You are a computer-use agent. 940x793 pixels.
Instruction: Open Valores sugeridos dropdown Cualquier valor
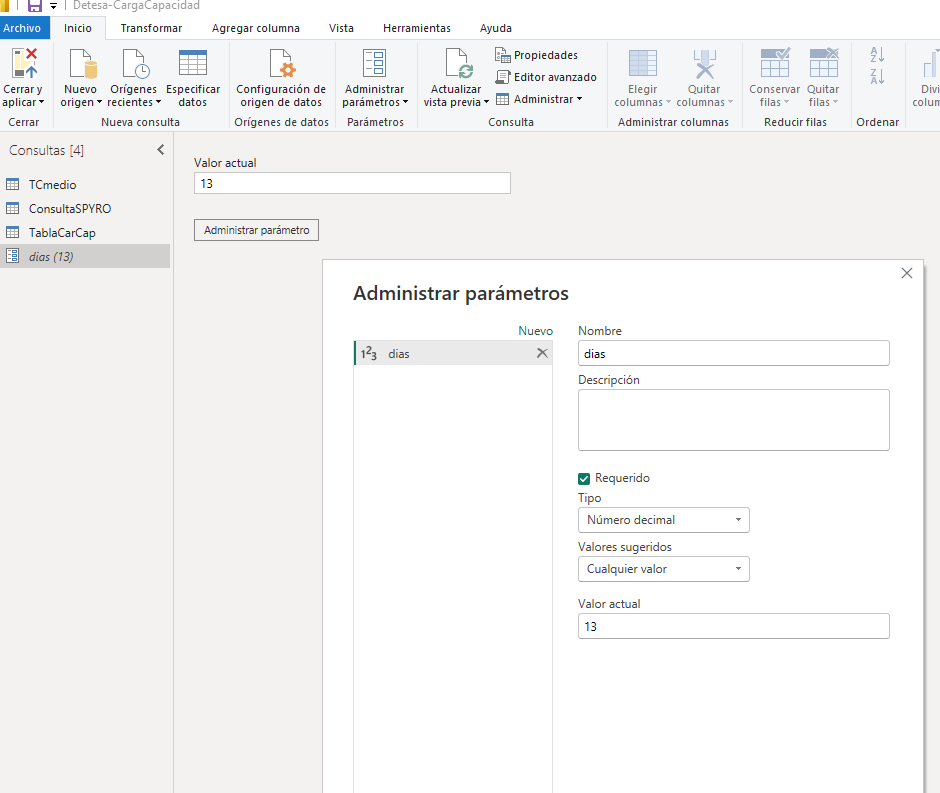pyautogui.click(x=664, y=569)
